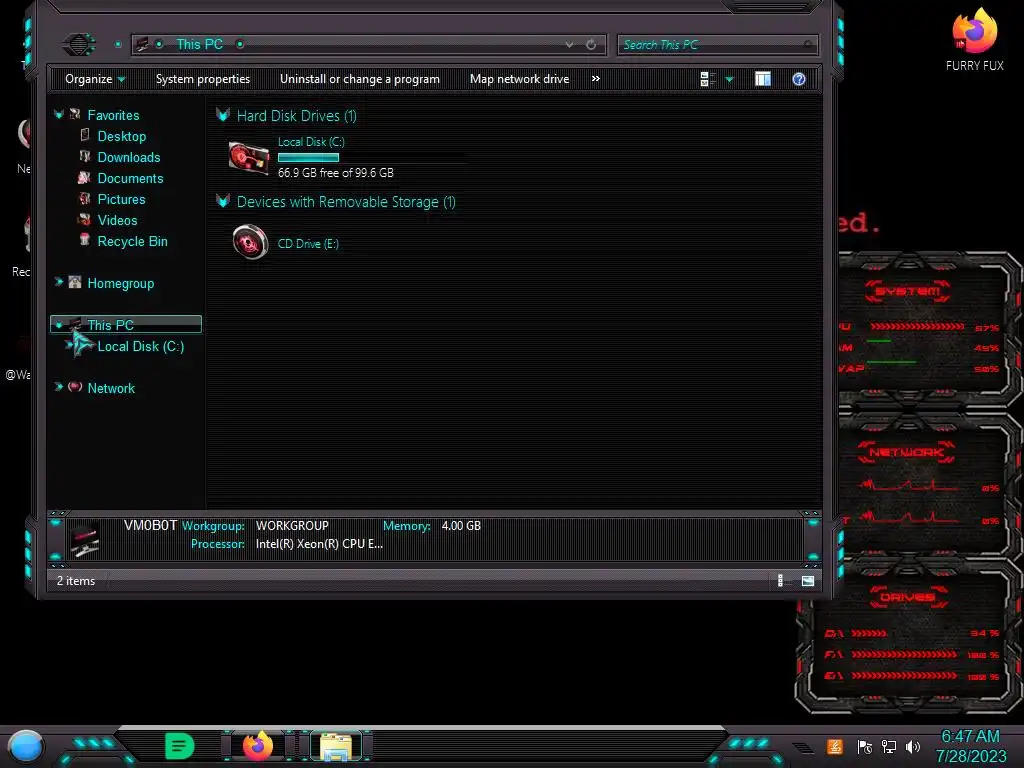This screenshot has width=1024, height=768.
Task: Collapse the Hard Disk Drives group
Action: pos(223,116)
